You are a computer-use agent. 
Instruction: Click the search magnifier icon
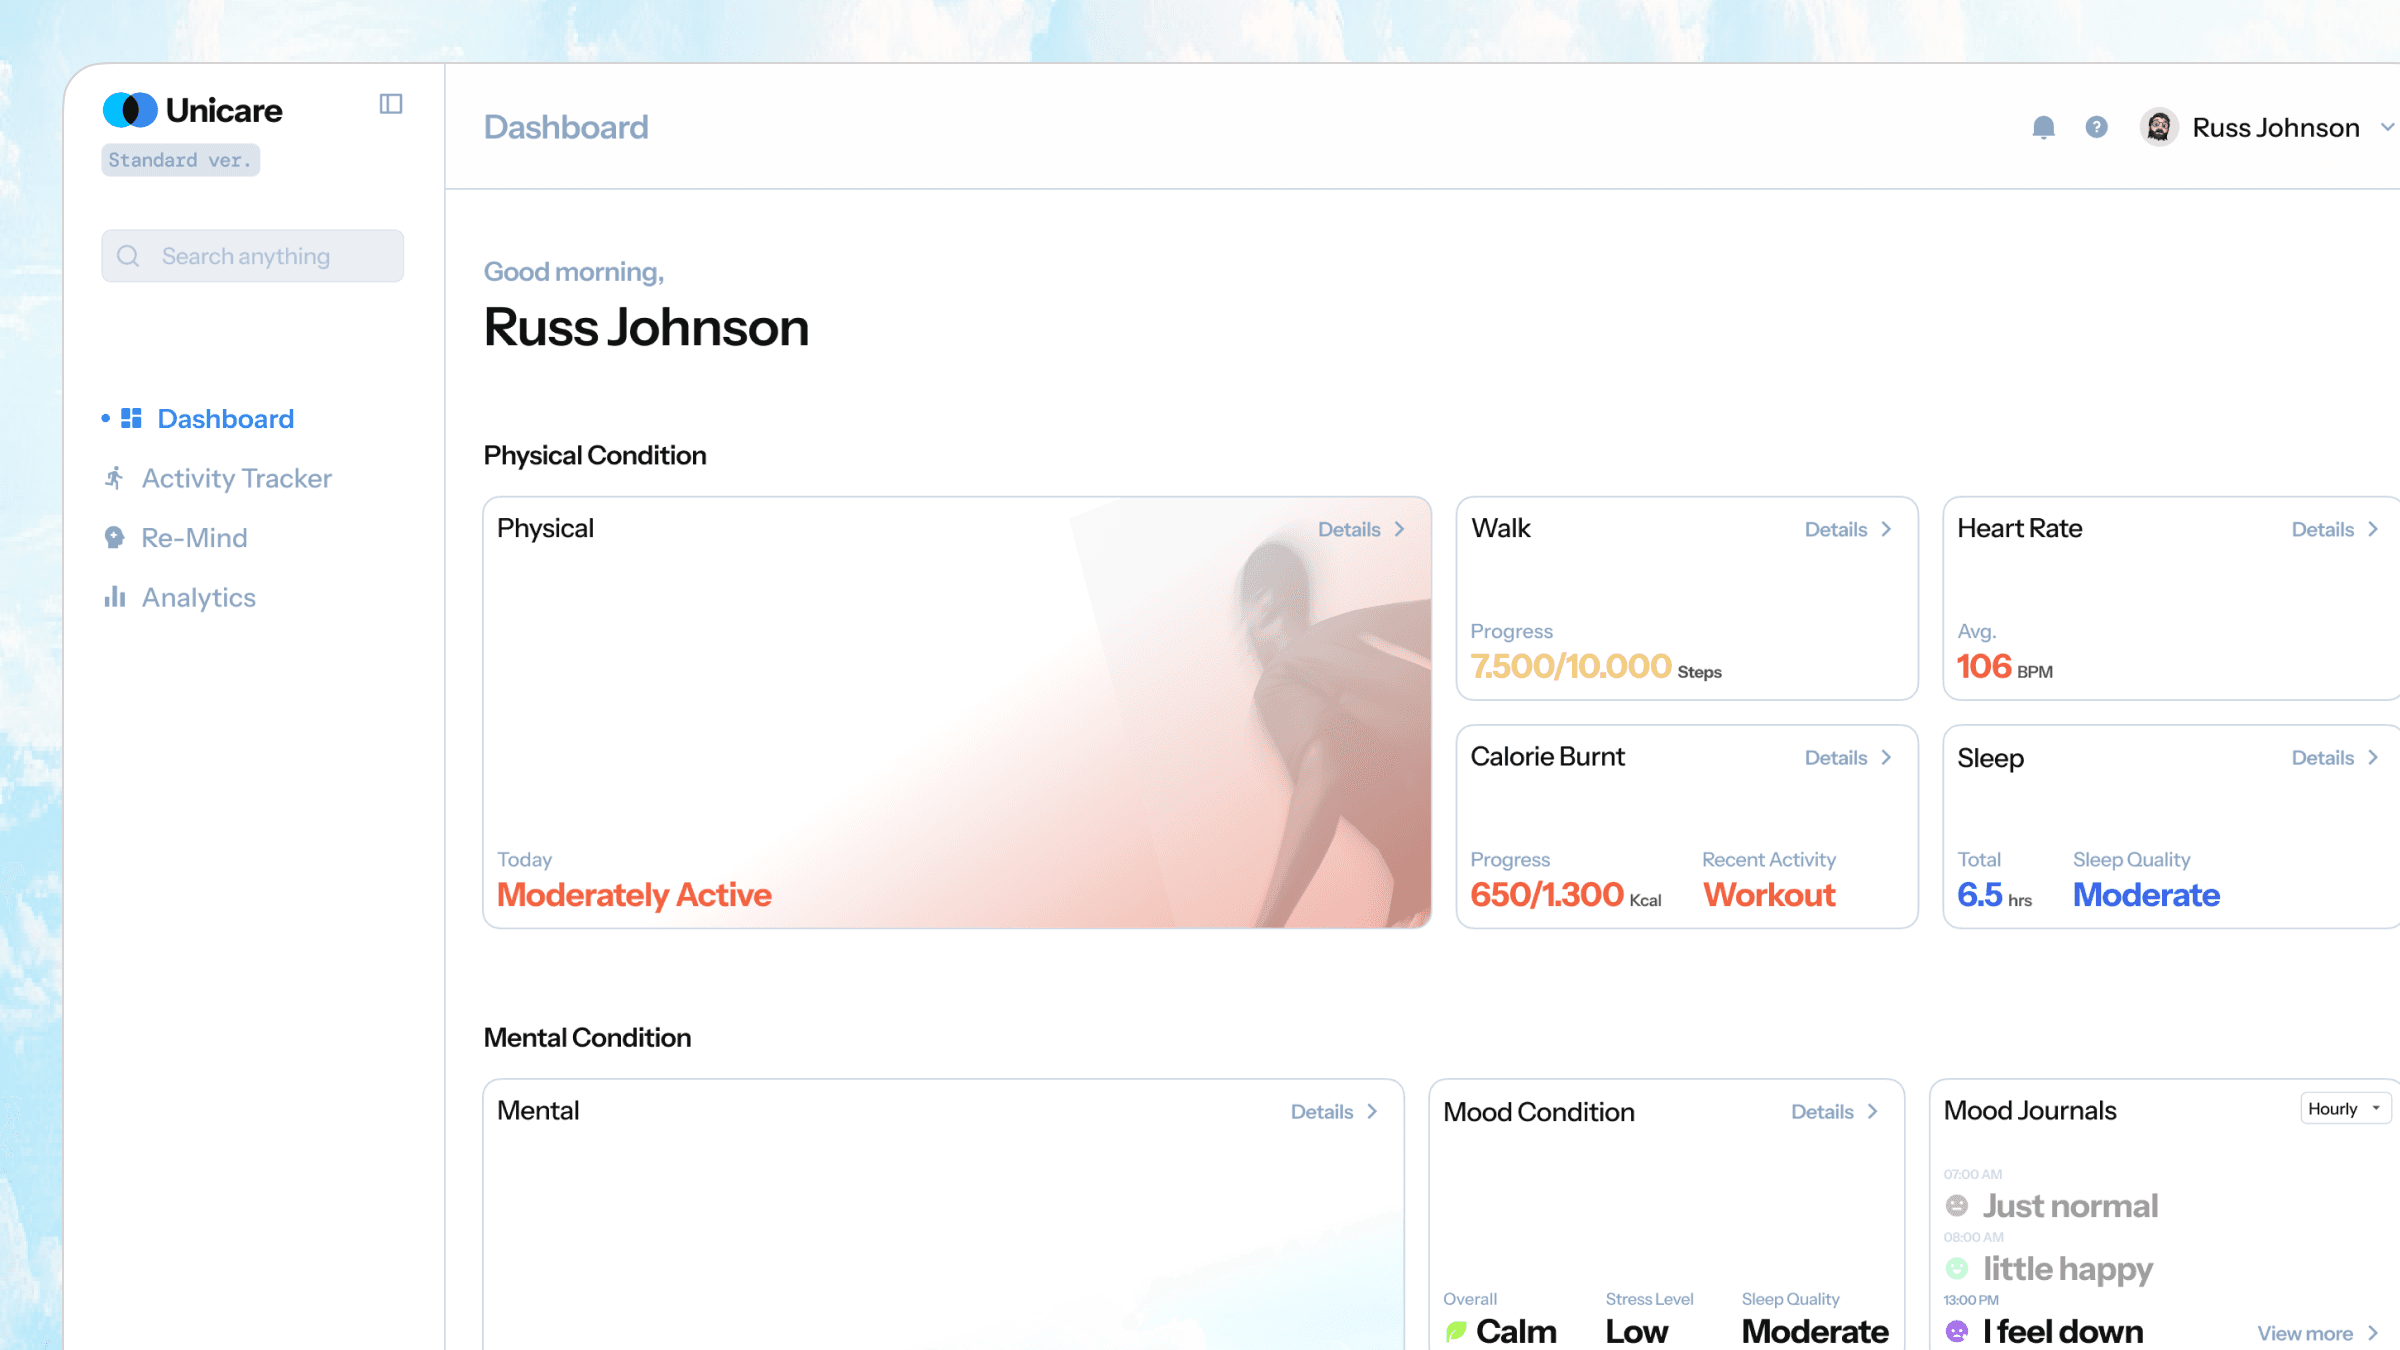click(x=128, y=256)
